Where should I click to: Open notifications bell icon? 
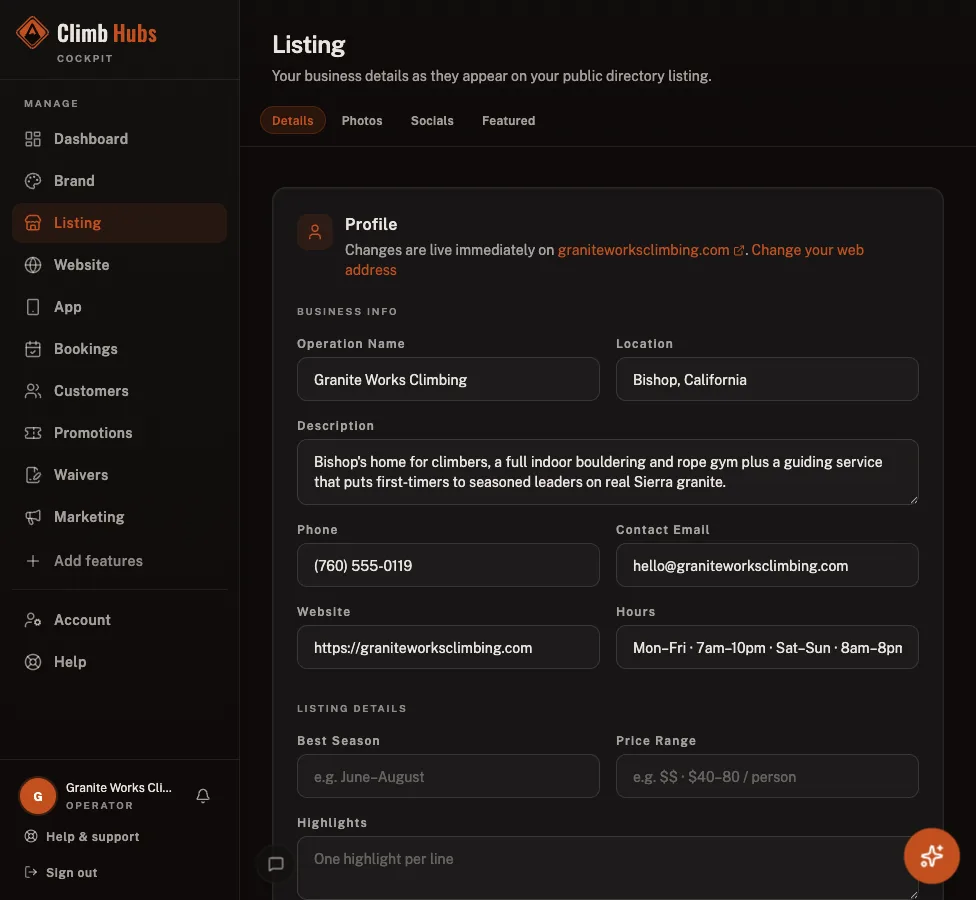203,795
